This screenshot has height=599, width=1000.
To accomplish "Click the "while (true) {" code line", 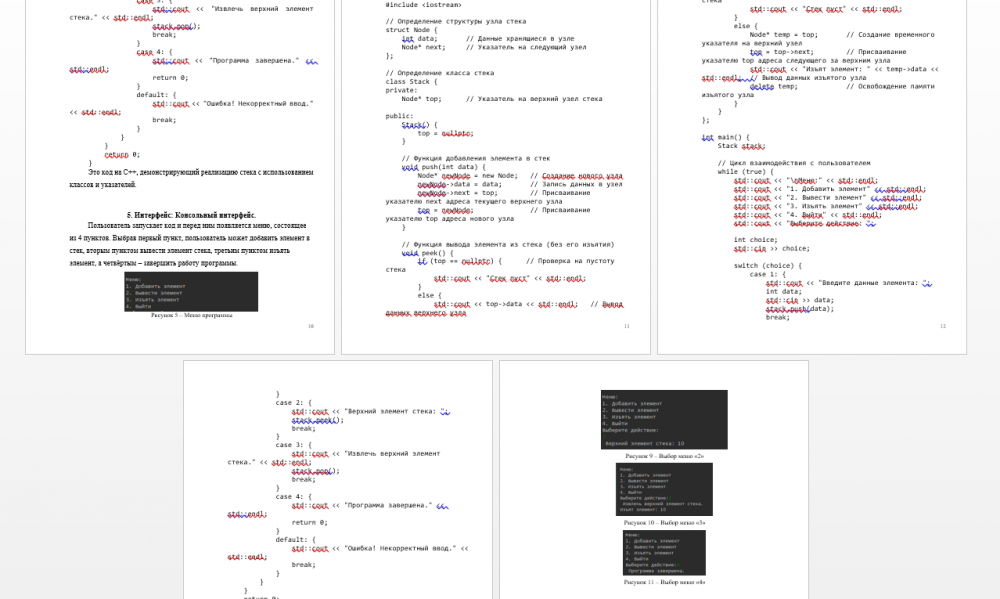I will [745, 172].
